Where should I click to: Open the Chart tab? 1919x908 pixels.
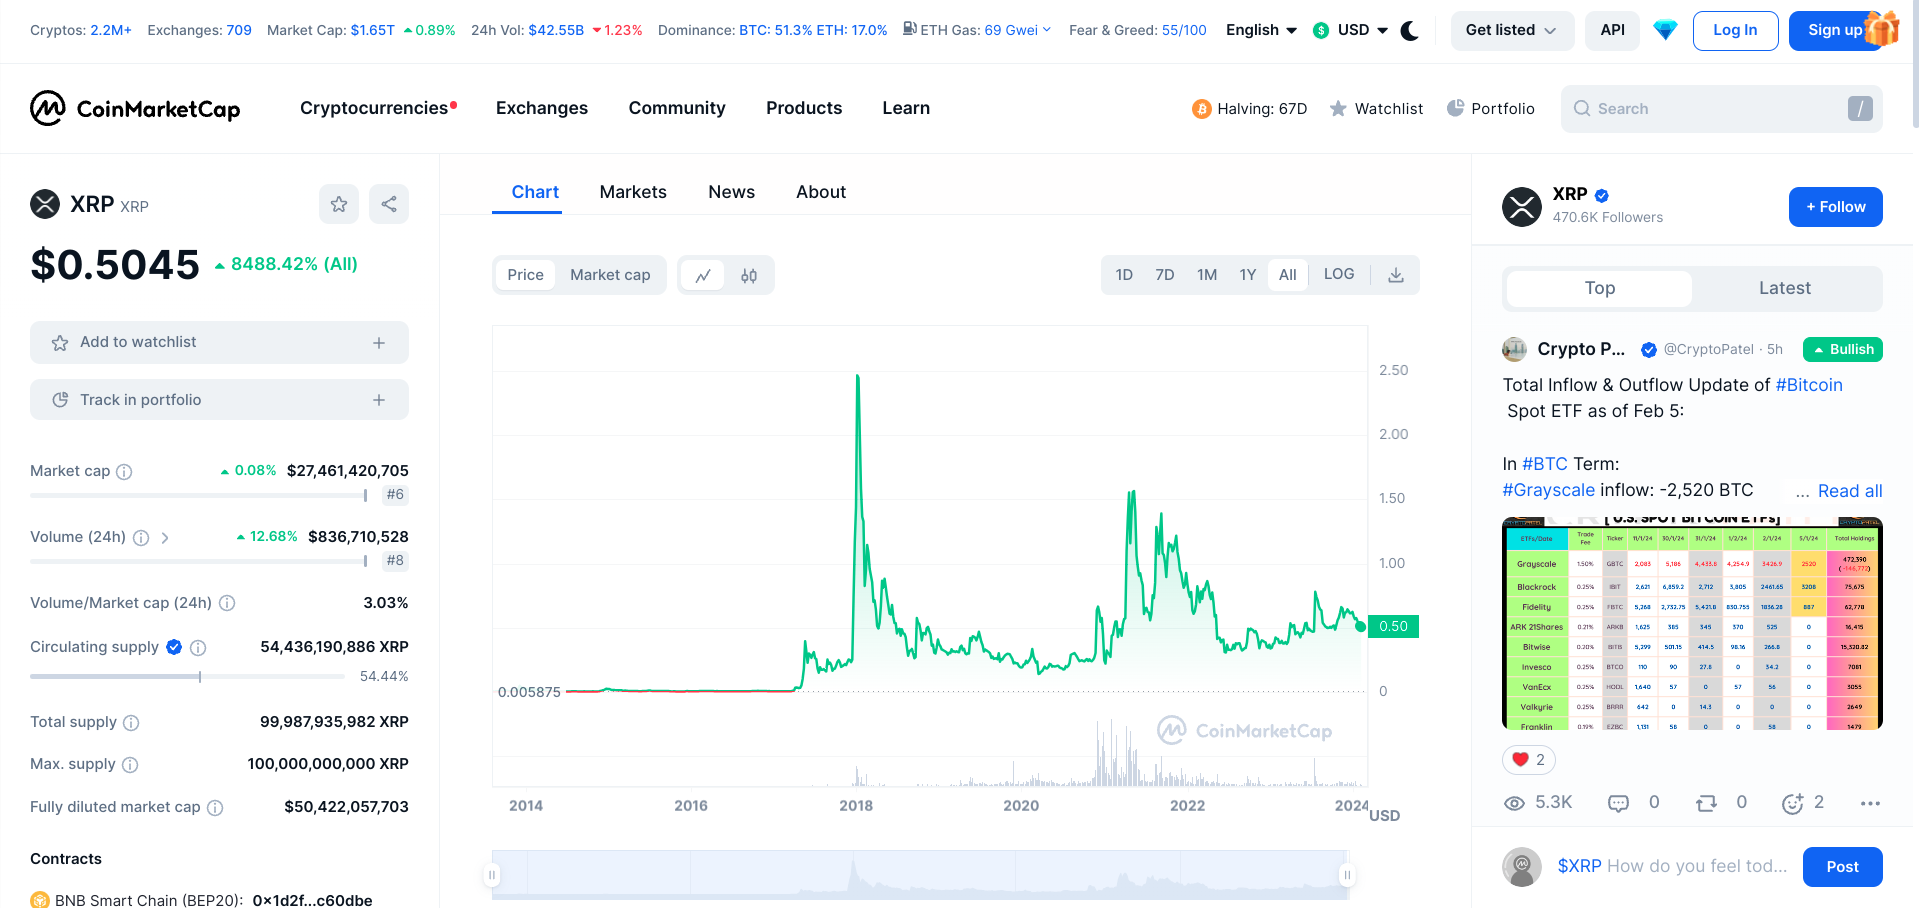pyautogui.click(x=535, y=192)
